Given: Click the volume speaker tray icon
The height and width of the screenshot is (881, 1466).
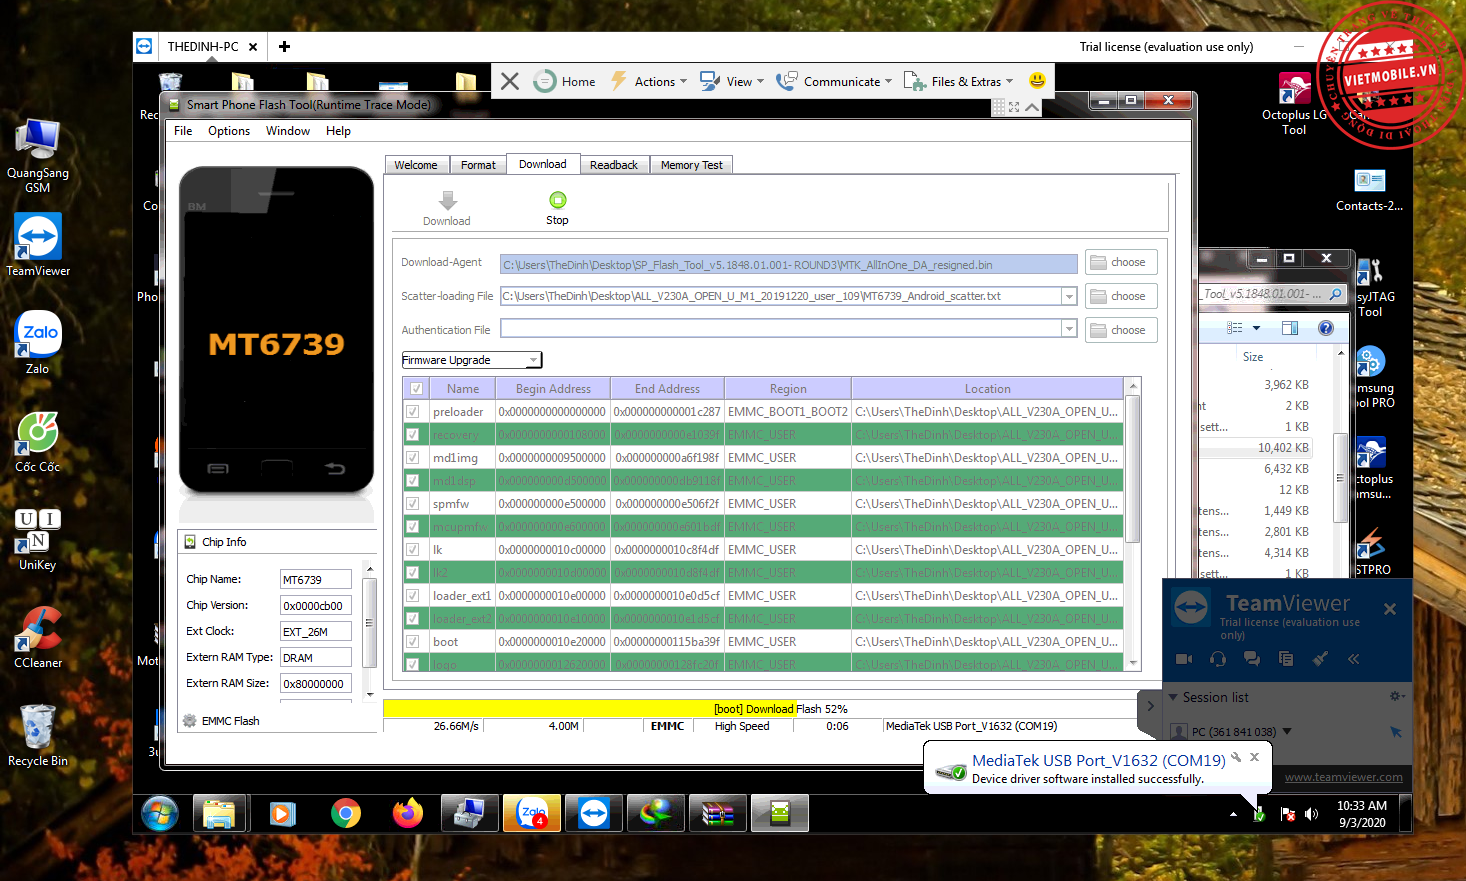Looking at the screenshot, I should (1311, 814).
